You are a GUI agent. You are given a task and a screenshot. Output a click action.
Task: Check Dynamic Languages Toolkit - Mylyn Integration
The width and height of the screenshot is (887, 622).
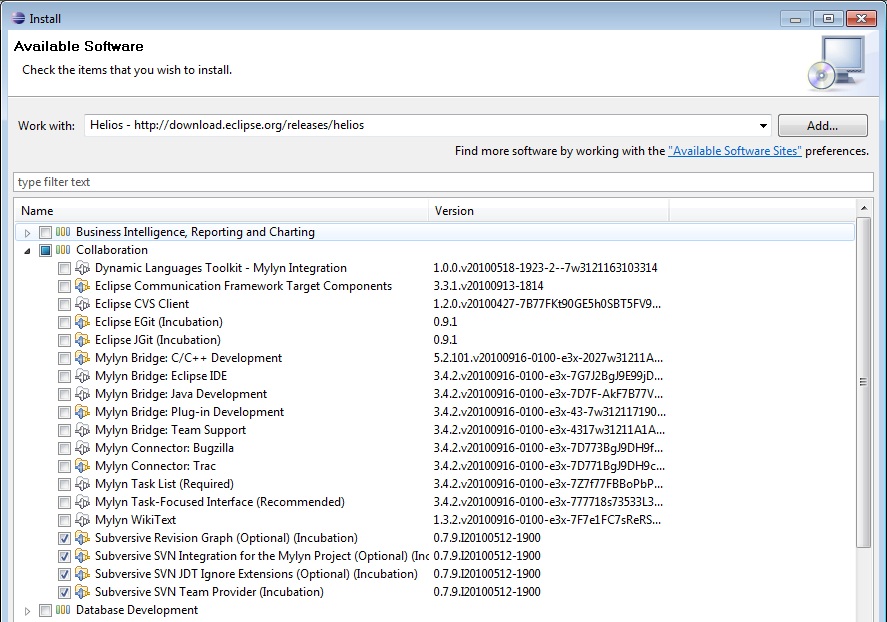[x=64, y=269]
